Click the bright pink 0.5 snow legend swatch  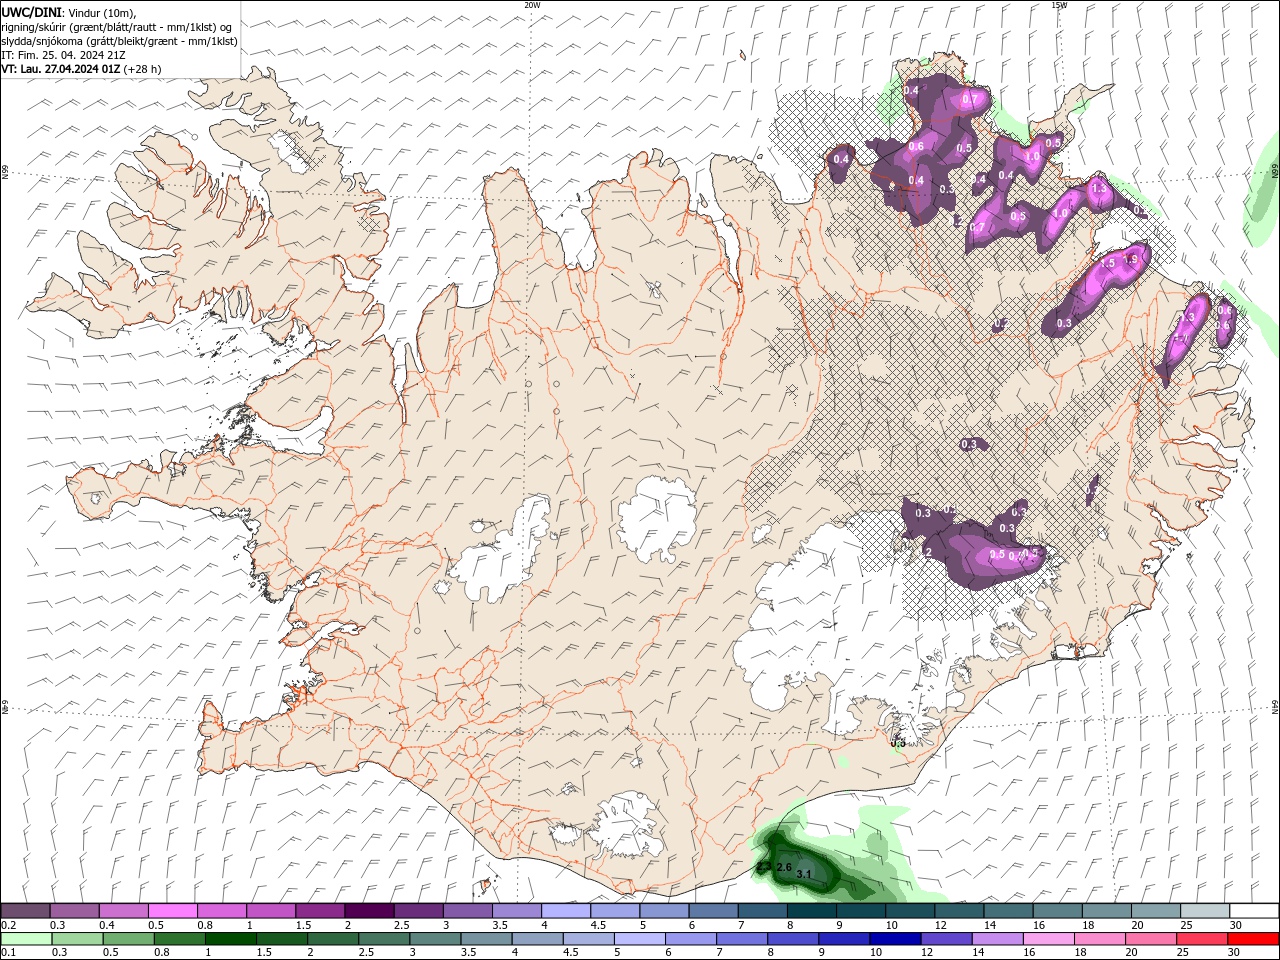(172, 911)
